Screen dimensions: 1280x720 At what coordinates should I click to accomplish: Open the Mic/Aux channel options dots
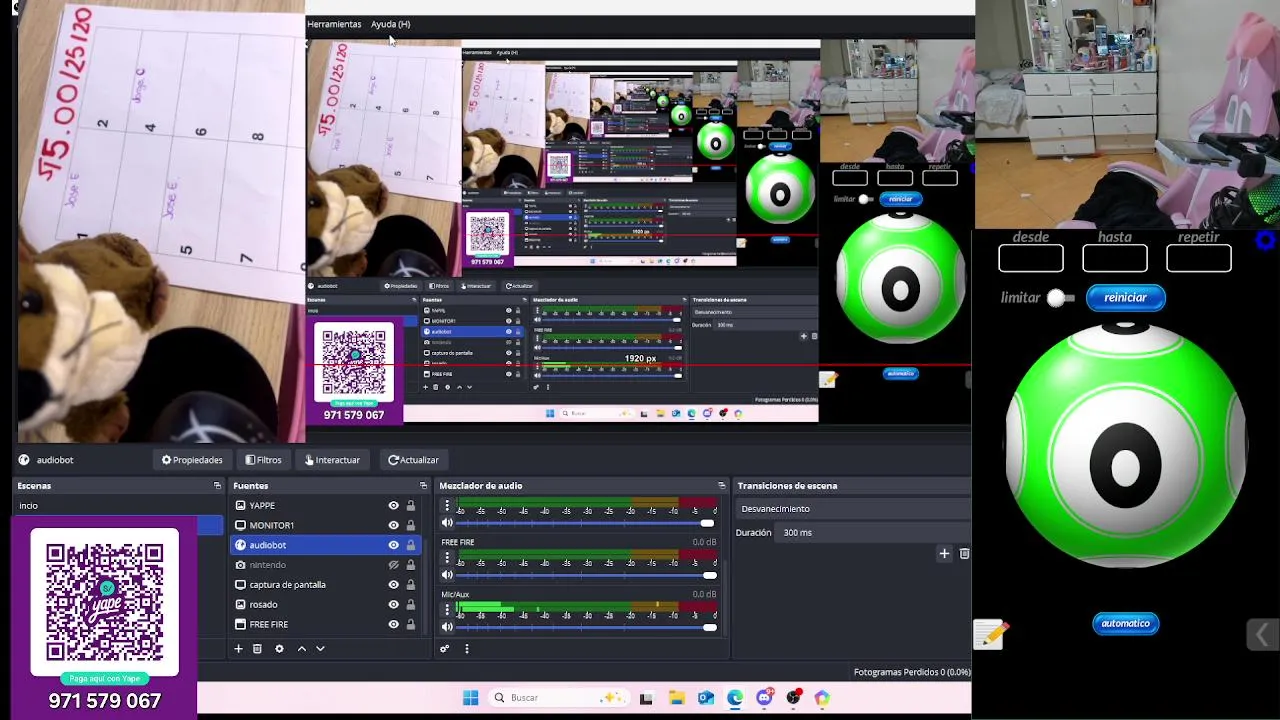click(447, 610)
